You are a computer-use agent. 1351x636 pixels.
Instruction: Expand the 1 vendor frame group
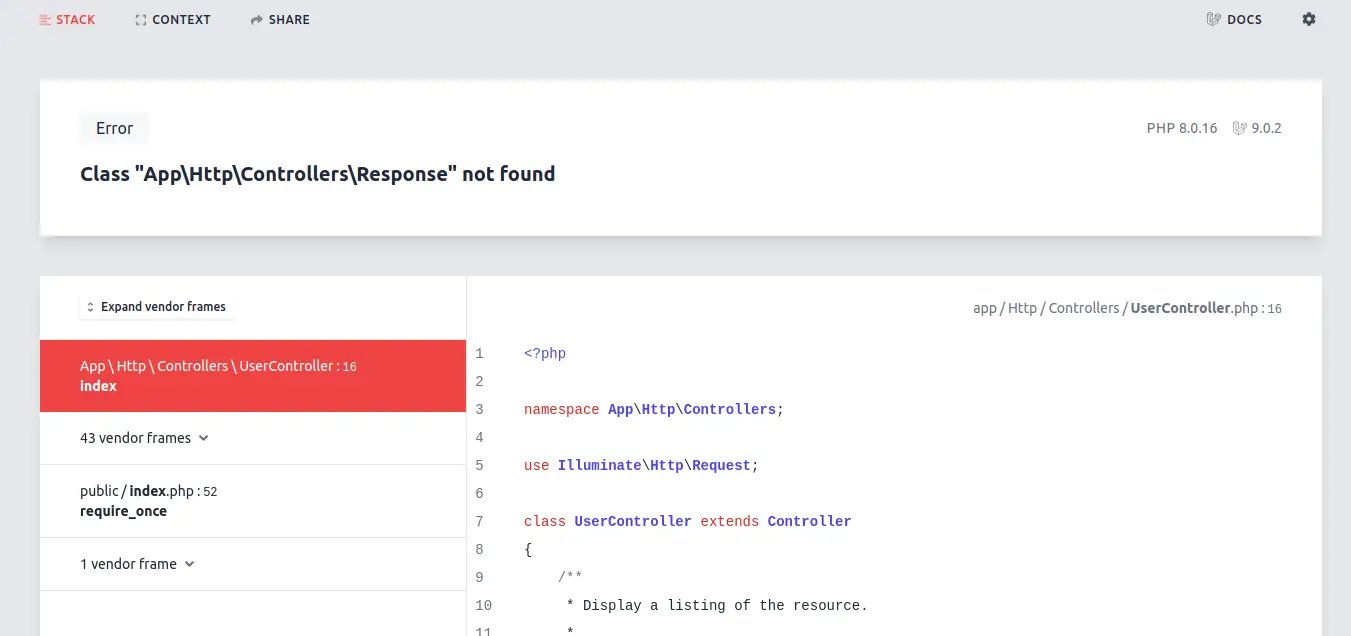pos(128,564)
